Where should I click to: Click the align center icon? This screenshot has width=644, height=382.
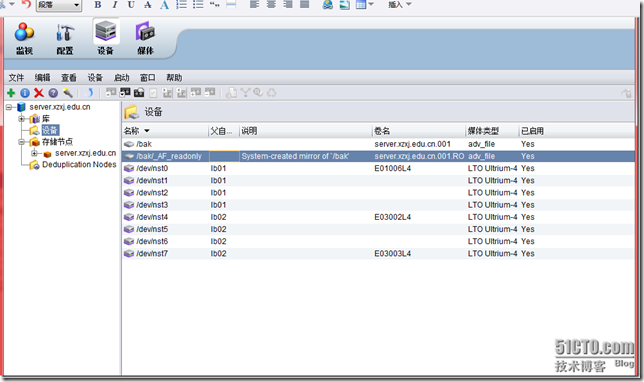coord(271,5)
